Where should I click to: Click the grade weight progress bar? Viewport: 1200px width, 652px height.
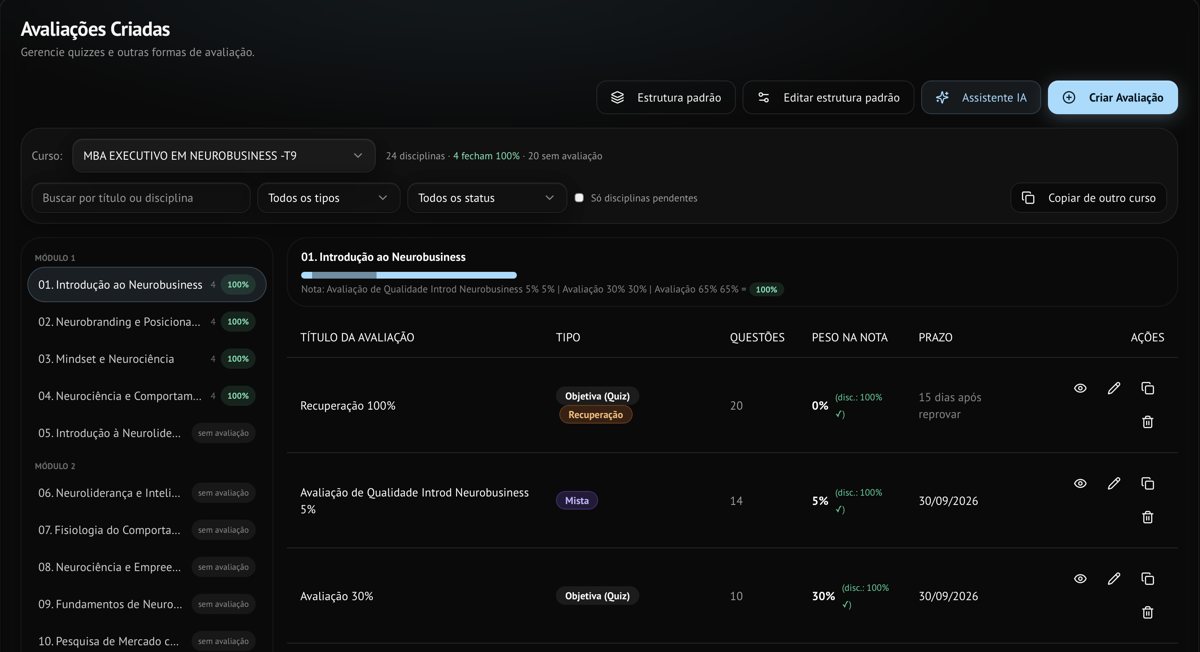[x=409, y=274]
